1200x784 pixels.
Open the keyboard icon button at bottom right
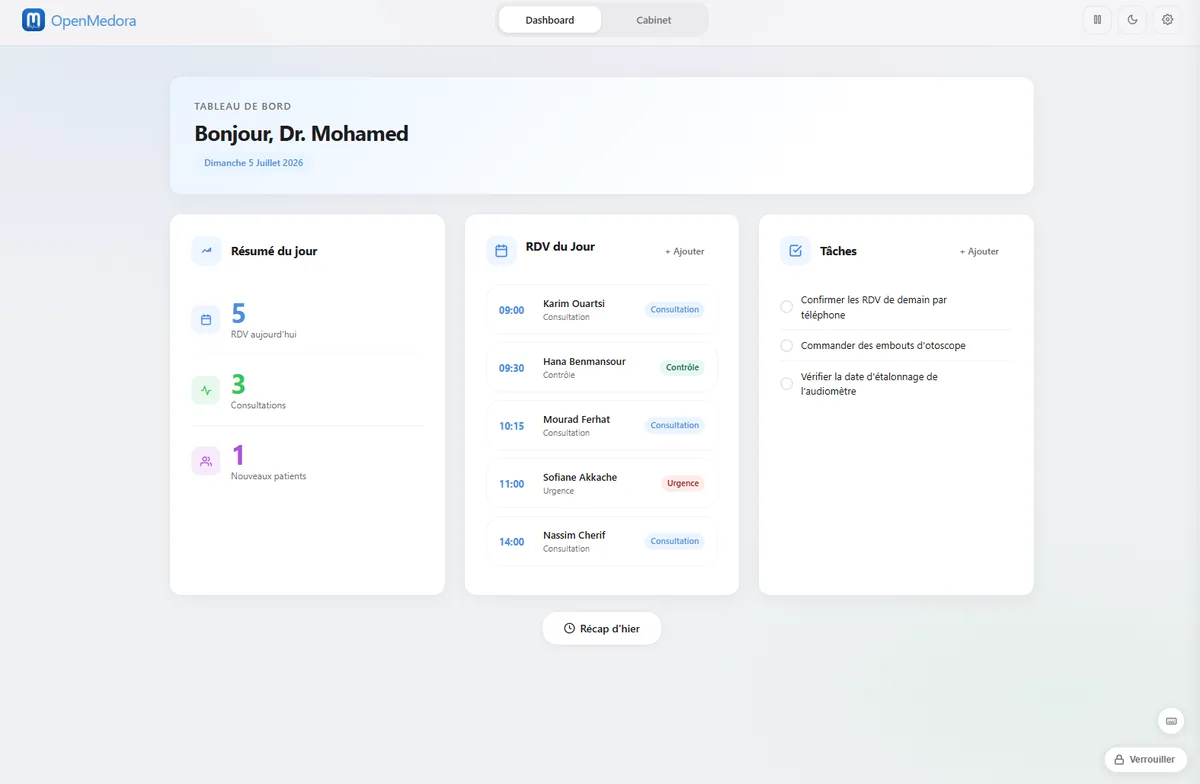point(1171,721)
